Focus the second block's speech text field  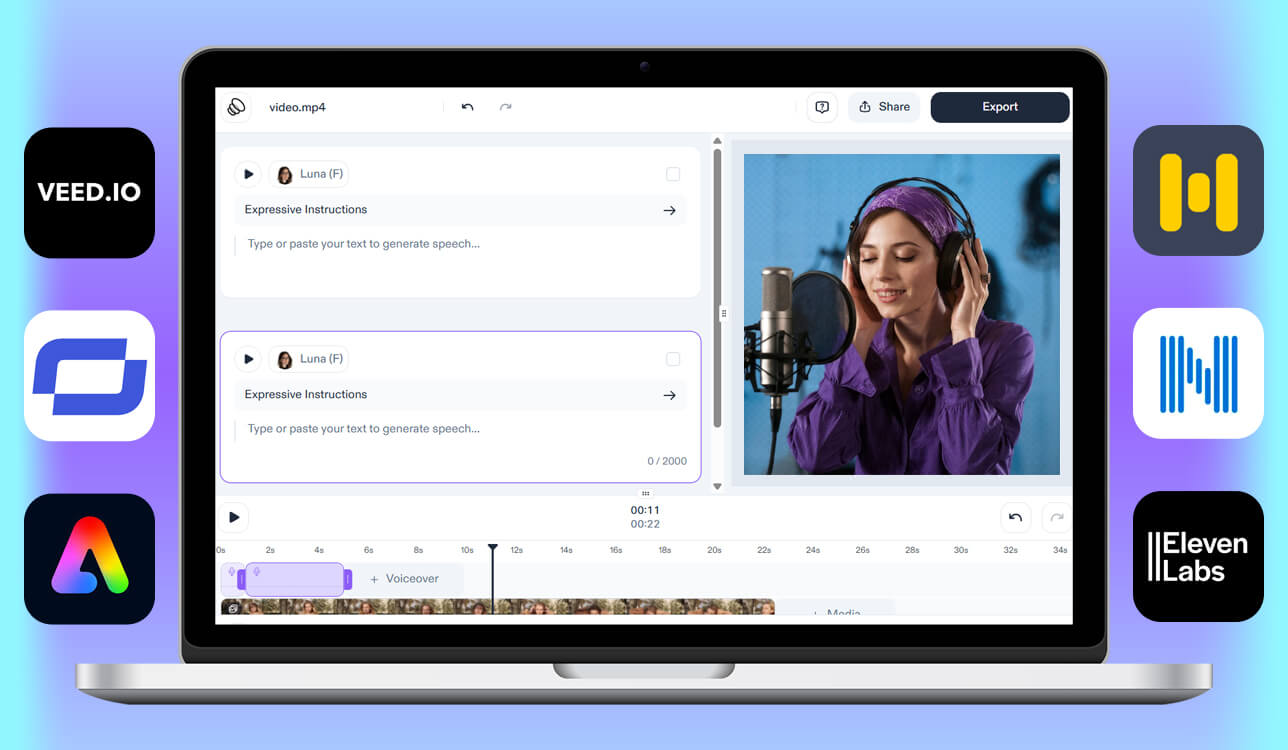460,429
